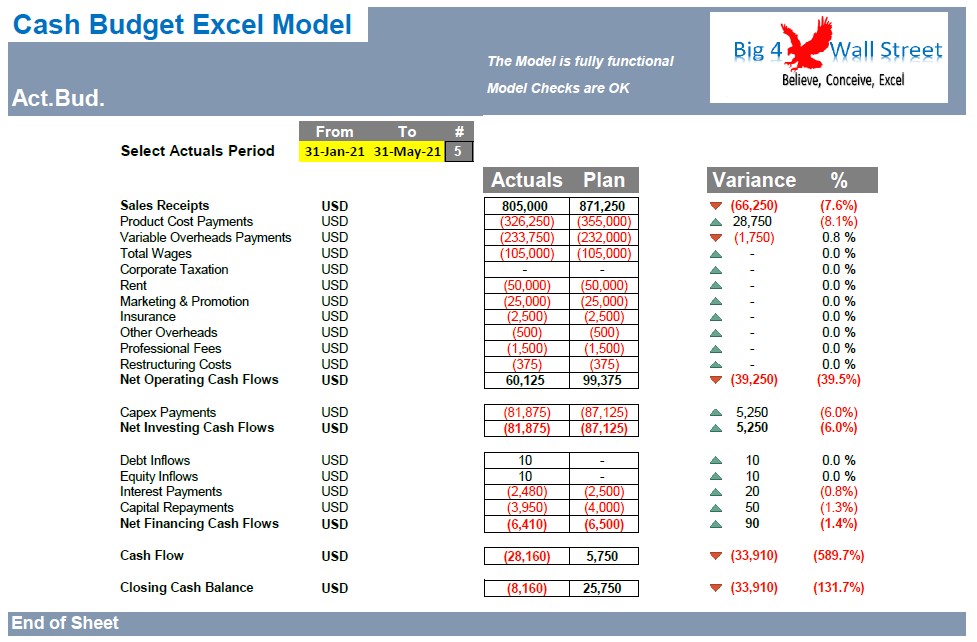The width and height of the screenshot is (977, 642).
Task: Click the green arrow for Capex Payments variance
Action: (x=716, y=413)
